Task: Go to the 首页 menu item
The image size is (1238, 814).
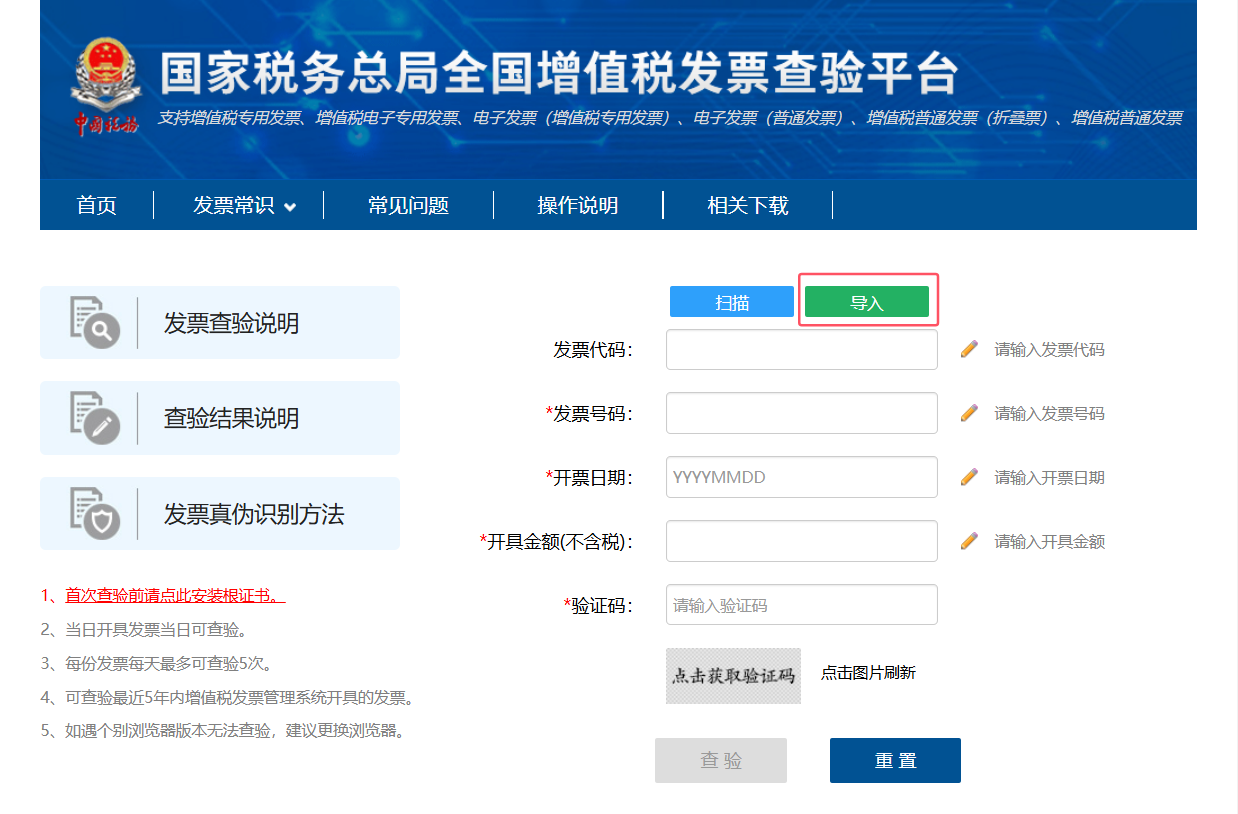Action: click(x=97, y=205)
